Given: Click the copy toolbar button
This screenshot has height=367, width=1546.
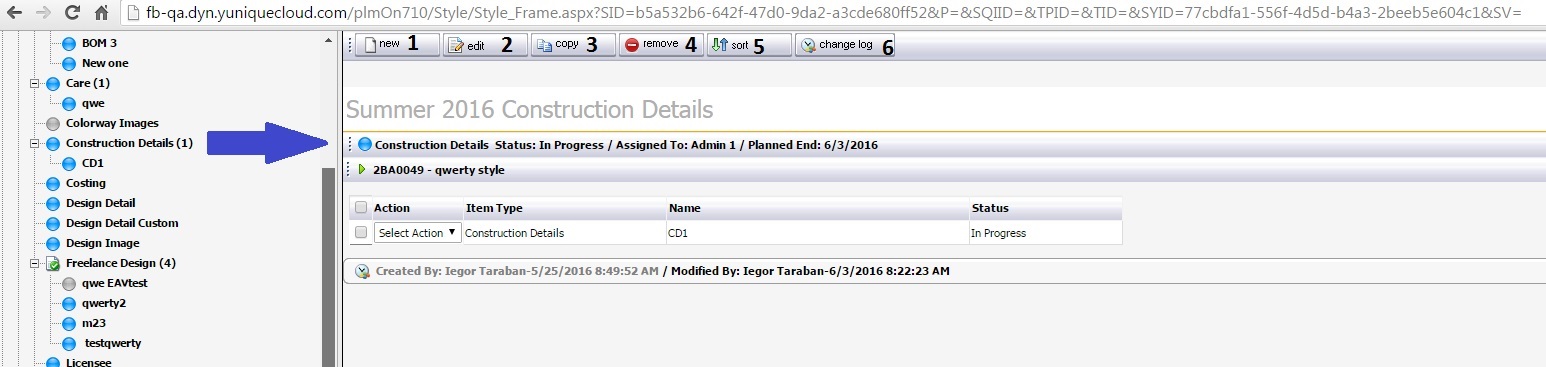Looking at the screenshot, I should coord(572,45).
